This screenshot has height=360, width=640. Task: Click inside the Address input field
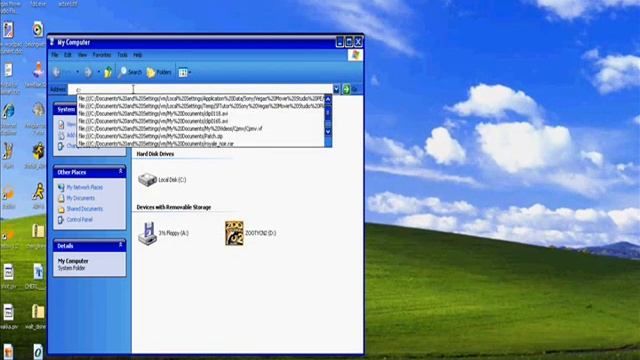200,89
